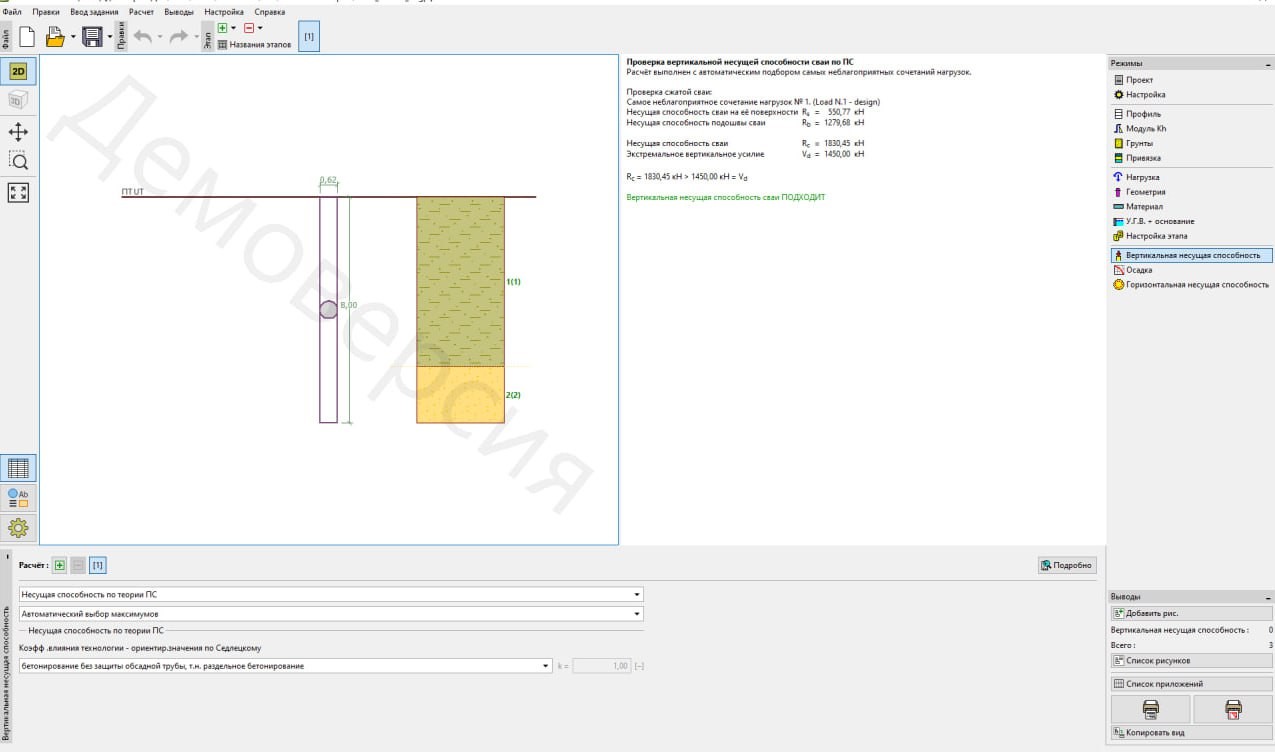Click the Подробно button
The width and height of the screenshot is (1275, 752).
1067,565
